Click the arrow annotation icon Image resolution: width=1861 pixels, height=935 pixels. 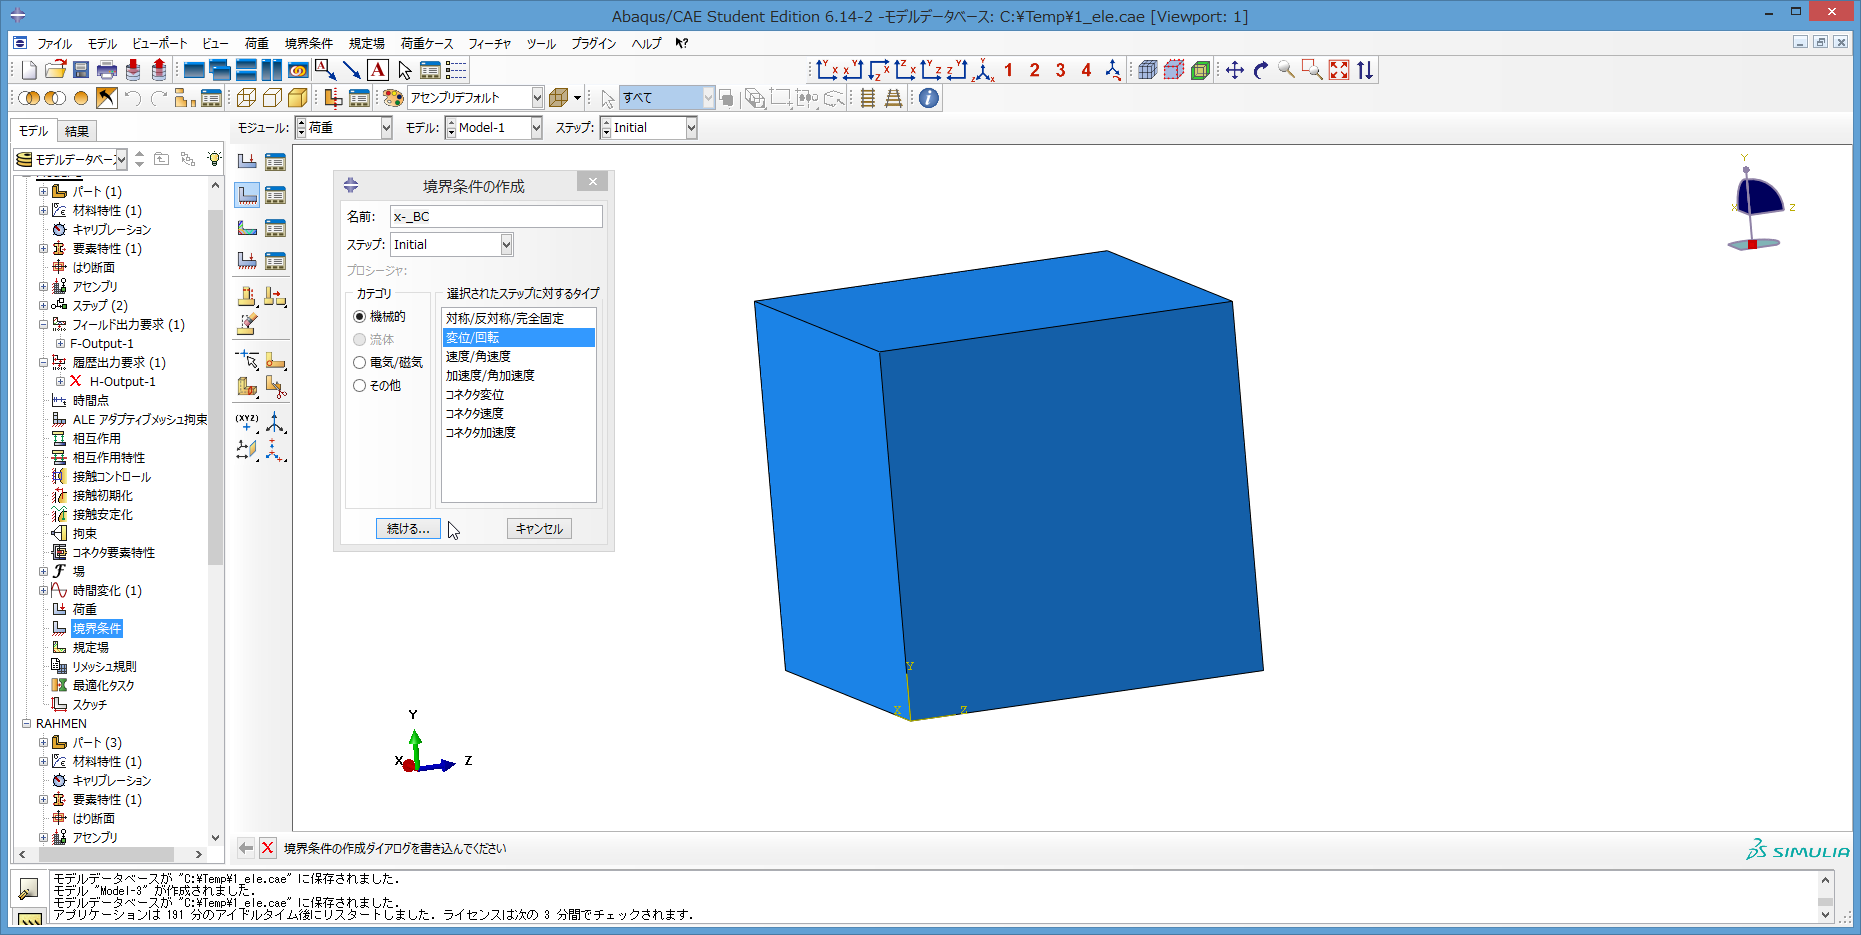click(x=352, y=70)
